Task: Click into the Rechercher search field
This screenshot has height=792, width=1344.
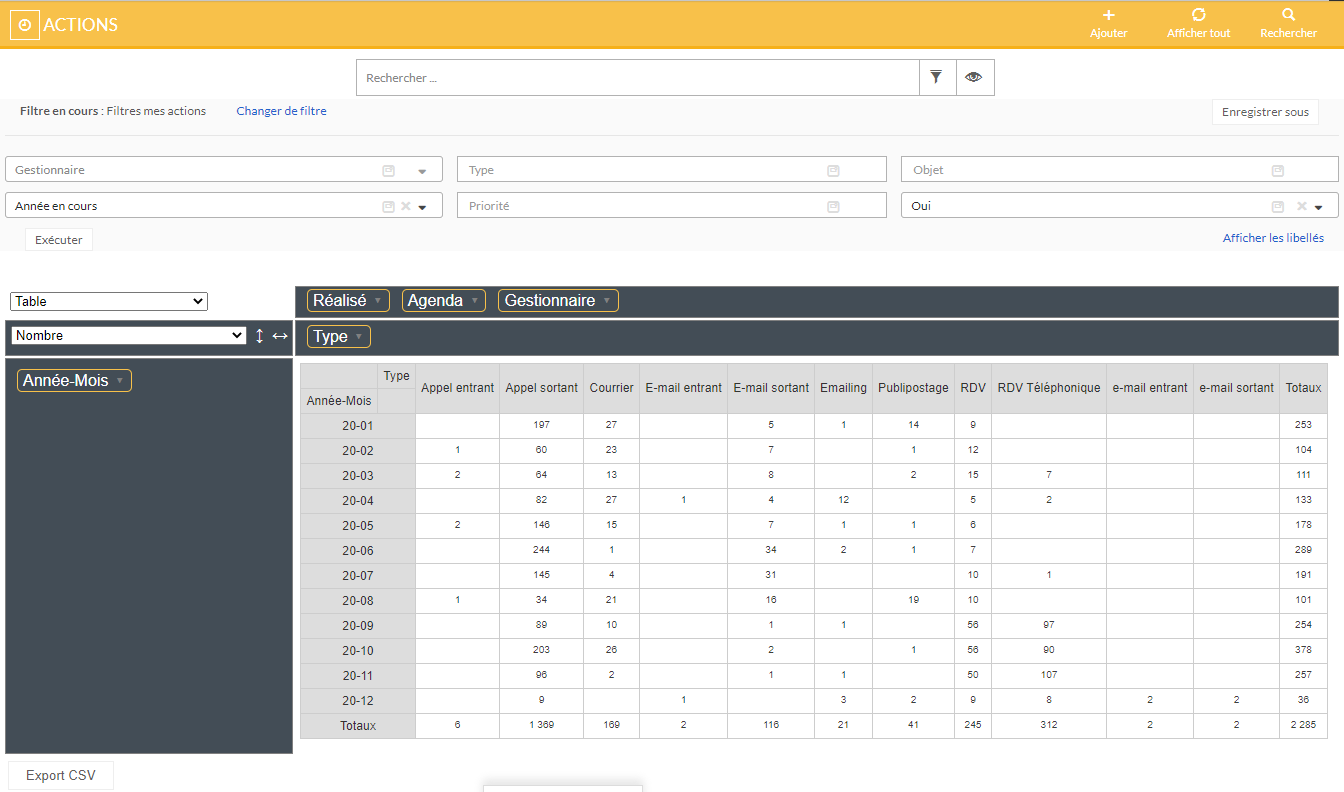Action: coord(637,78)
